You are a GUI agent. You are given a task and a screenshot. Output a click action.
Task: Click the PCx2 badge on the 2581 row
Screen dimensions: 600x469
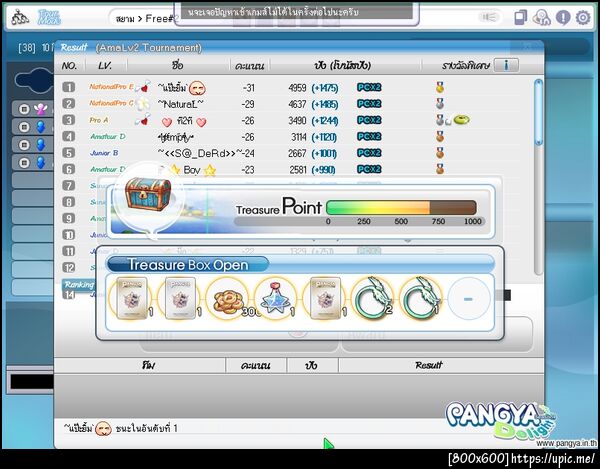(x=369, y=169)
